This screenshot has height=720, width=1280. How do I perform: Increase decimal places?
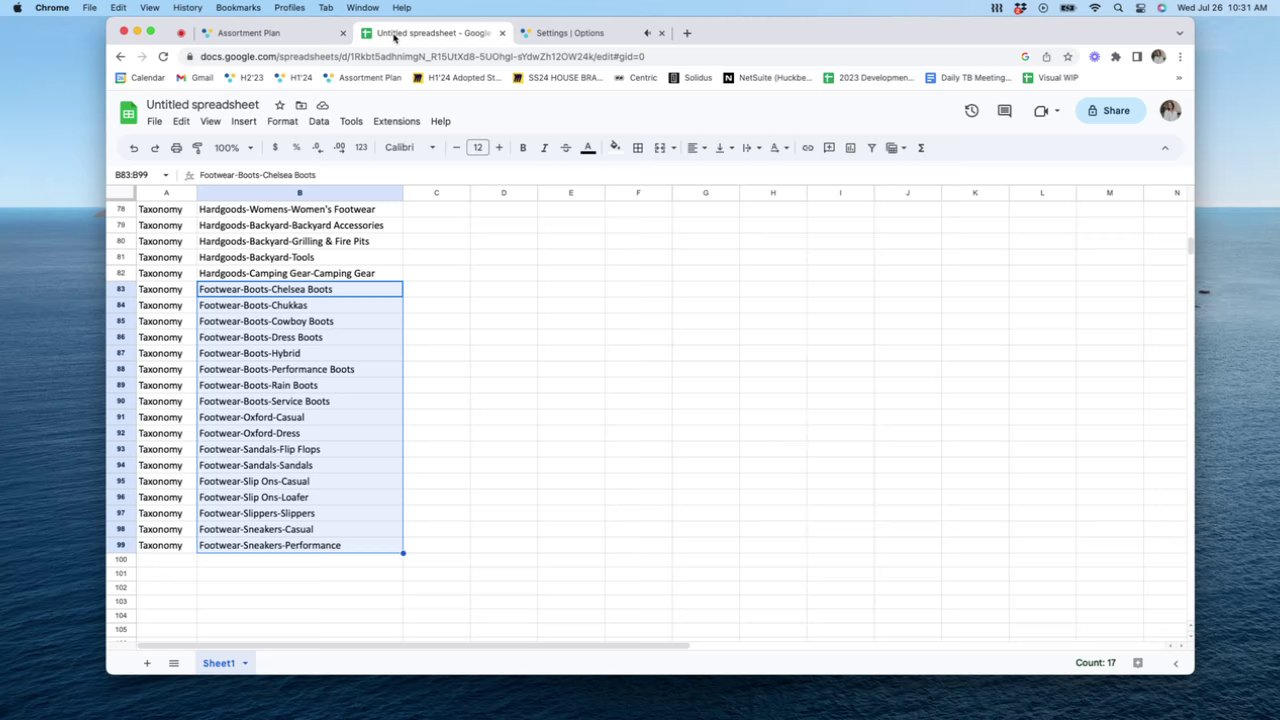pos(339,148)
